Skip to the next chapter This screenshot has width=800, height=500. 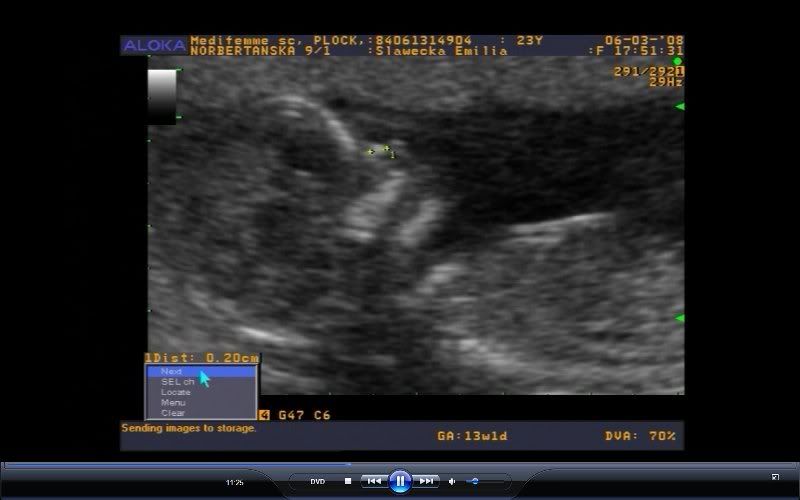tap(427, 481)
